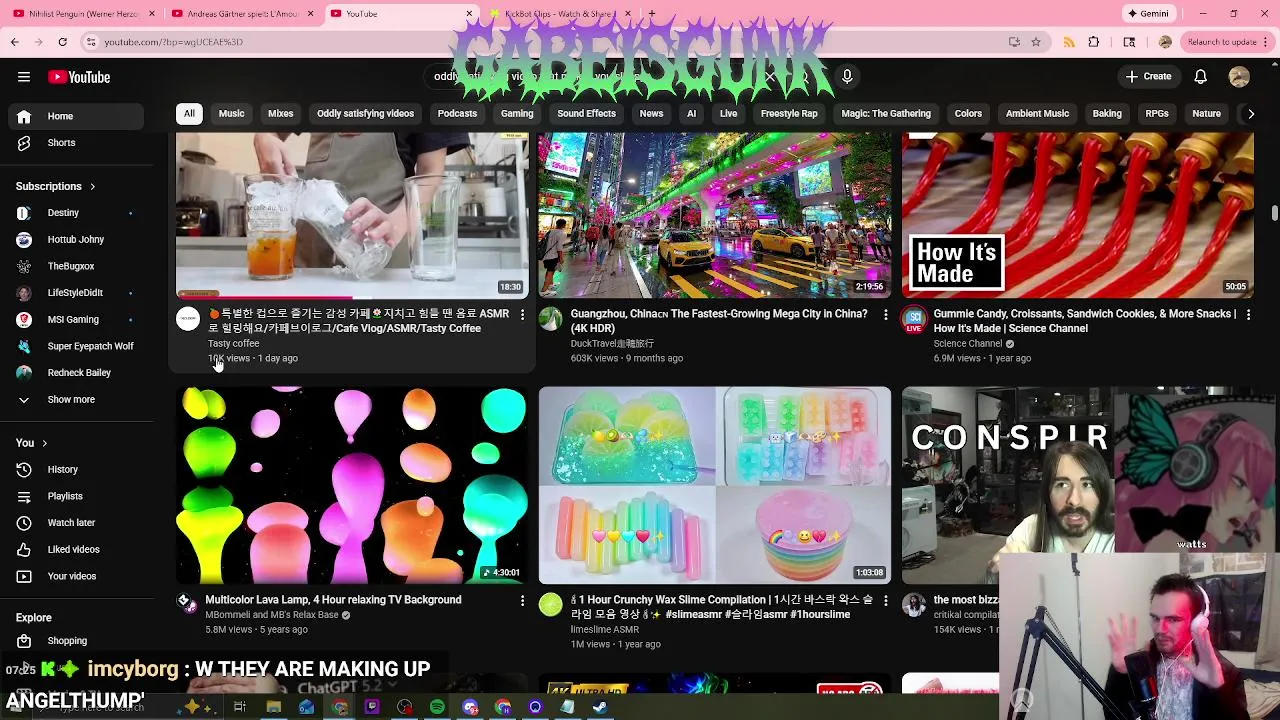The image size is (1280, 720).
Task: Open the MSI Gaming subscription
Action: point(76,319)
